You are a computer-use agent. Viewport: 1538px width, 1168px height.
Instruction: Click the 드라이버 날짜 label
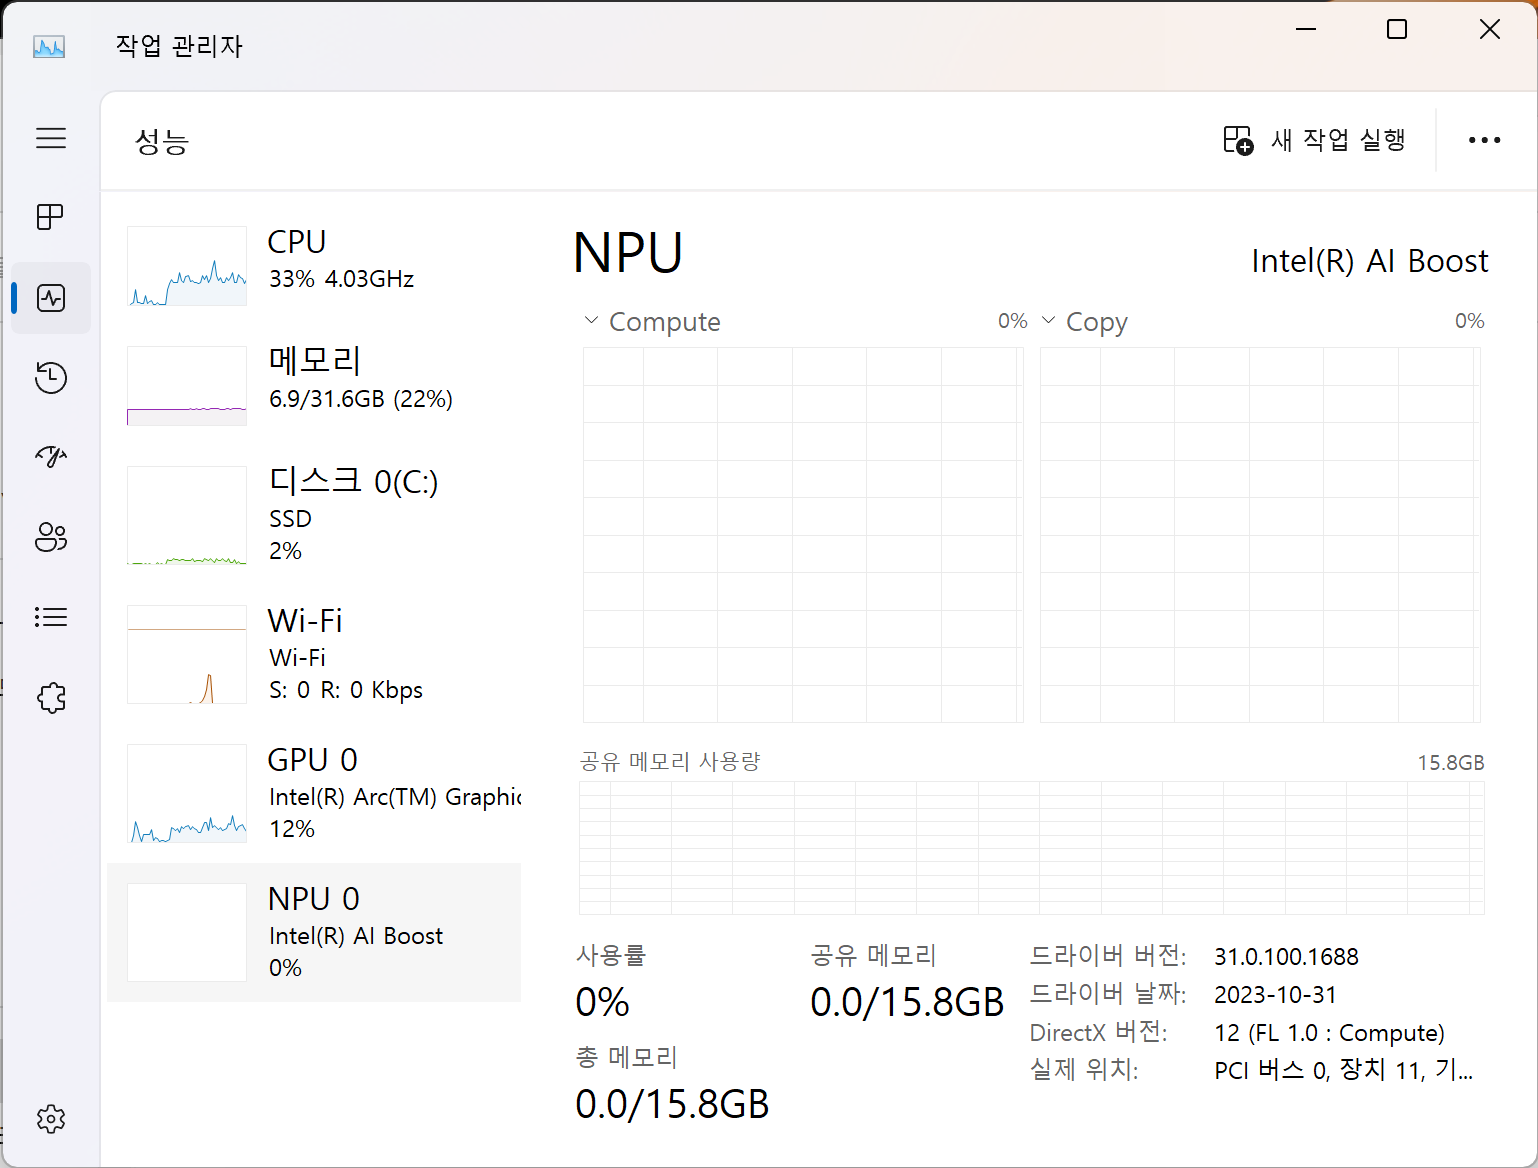(x=1108, y=994)
